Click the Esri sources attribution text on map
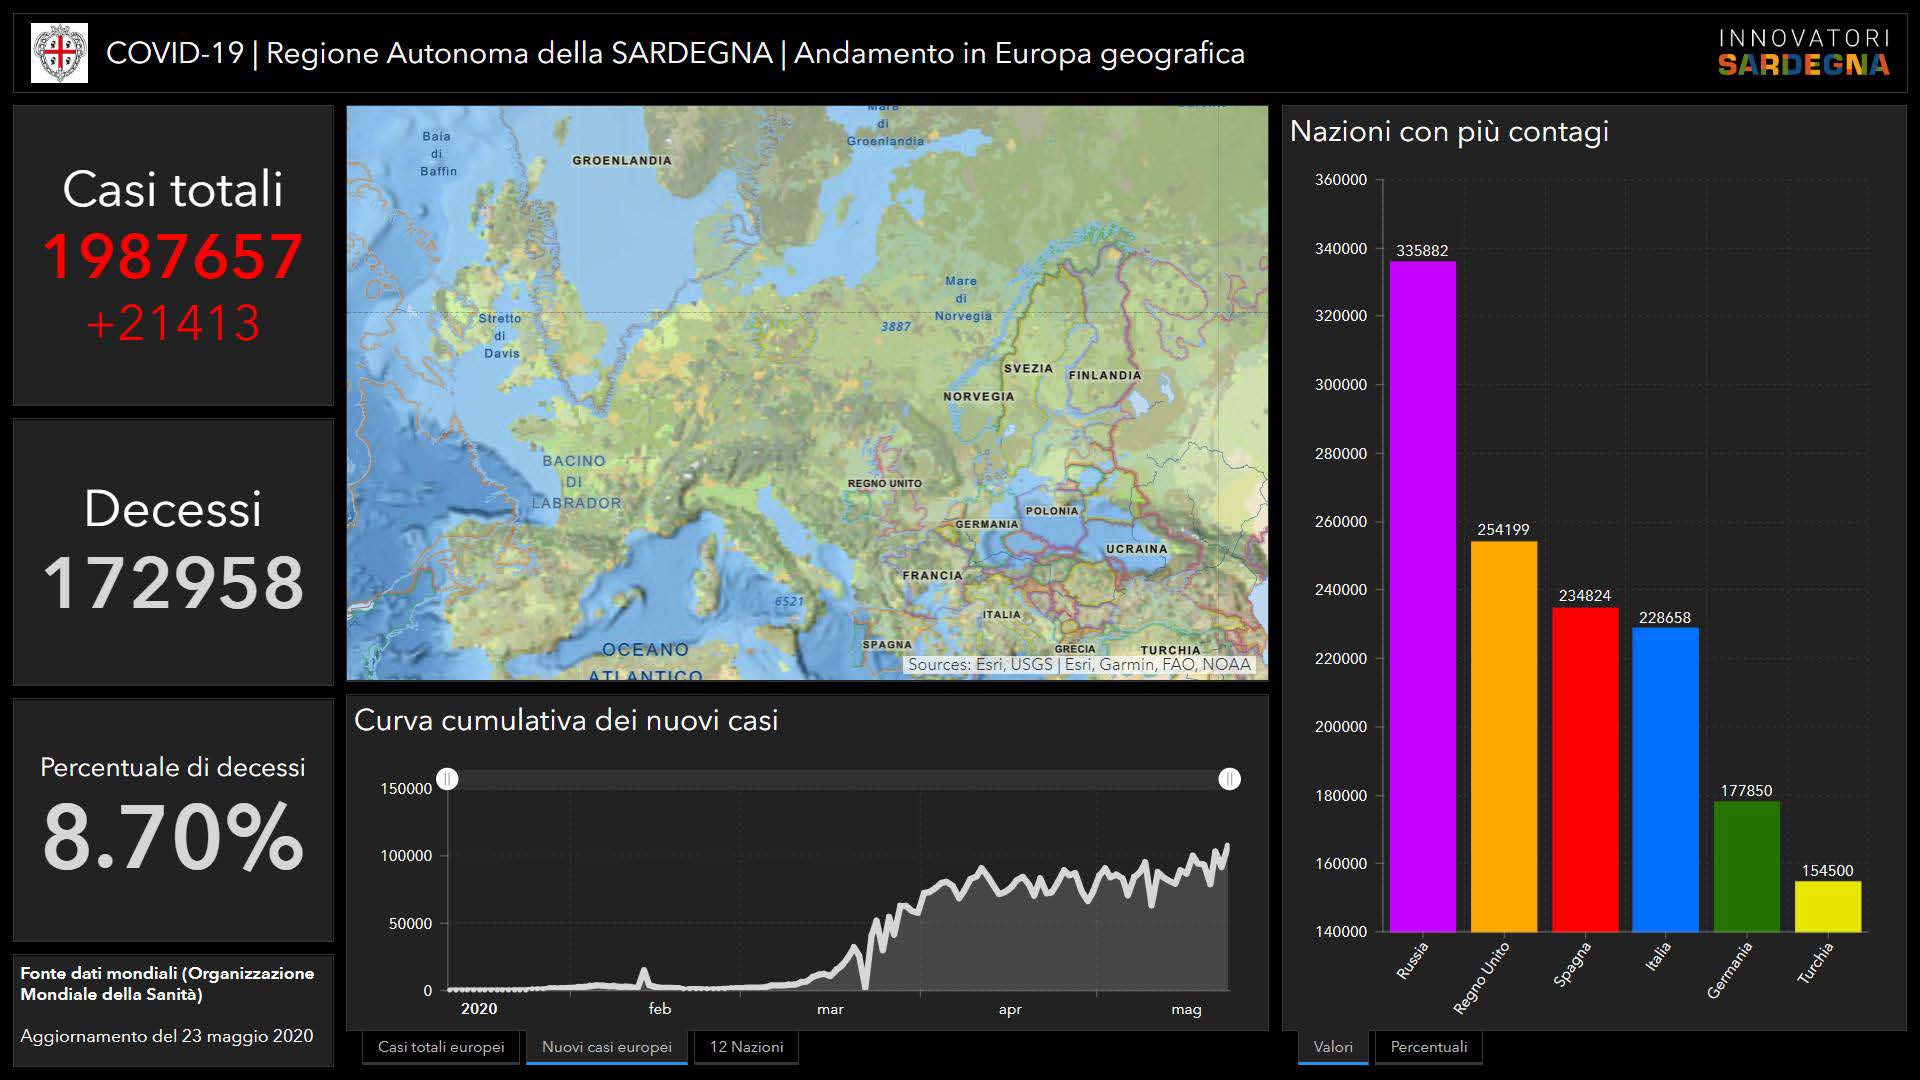 1078,664
